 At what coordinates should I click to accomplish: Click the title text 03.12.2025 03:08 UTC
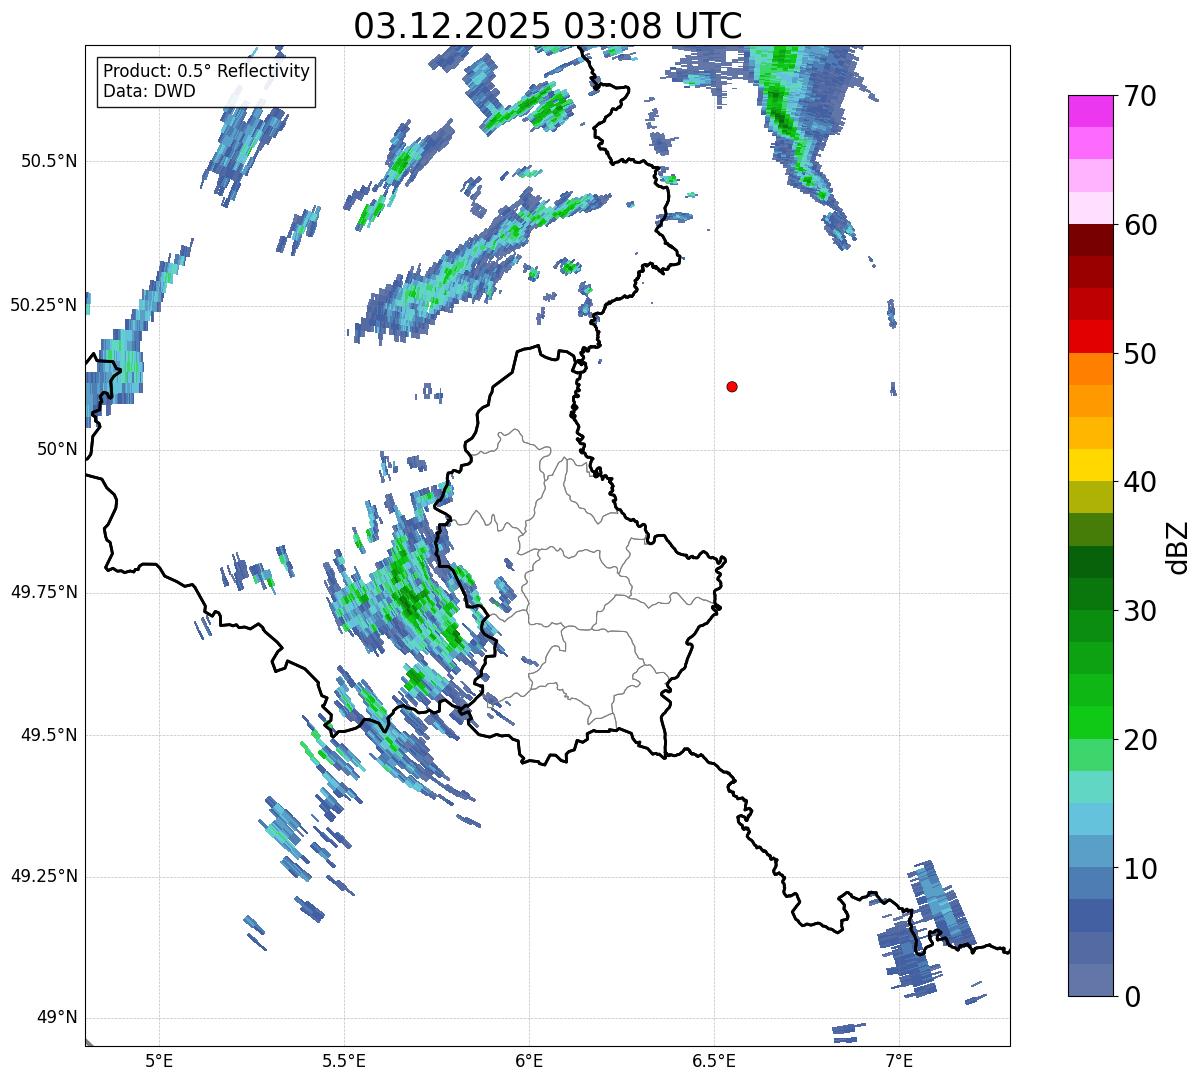548,25
